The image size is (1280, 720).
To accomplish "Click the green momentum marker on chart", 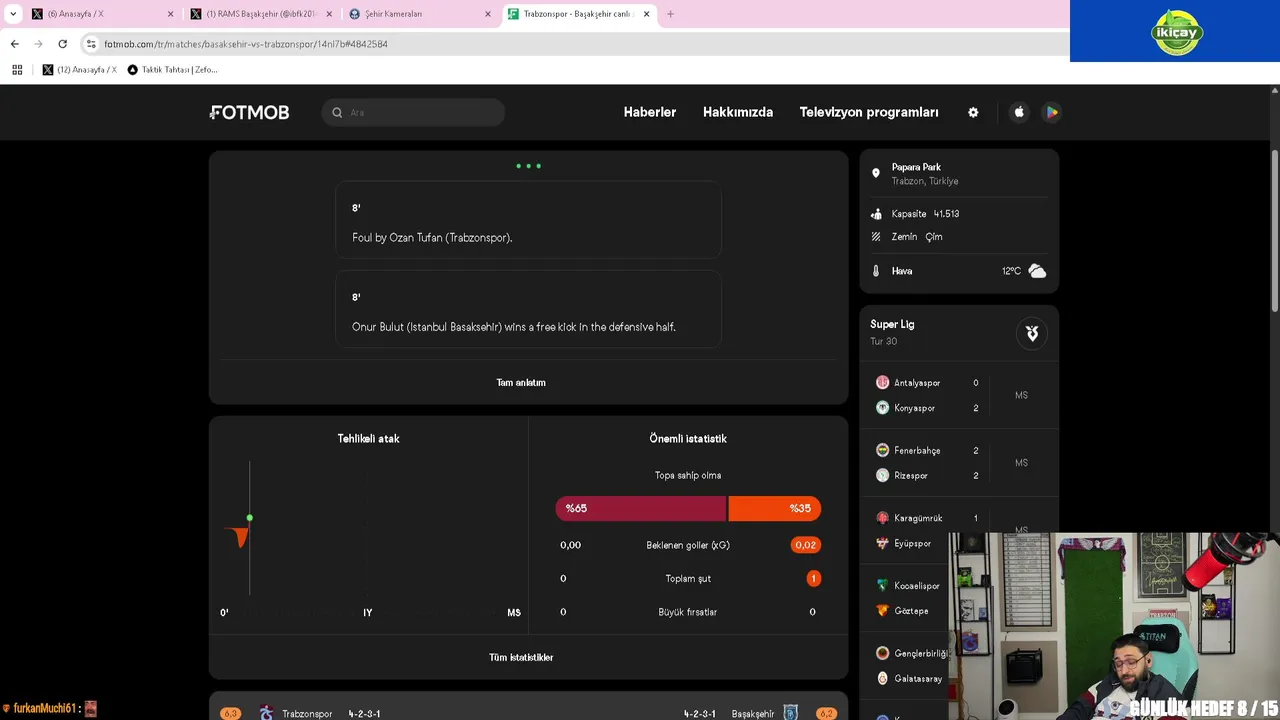I will [x=250, y=518].
